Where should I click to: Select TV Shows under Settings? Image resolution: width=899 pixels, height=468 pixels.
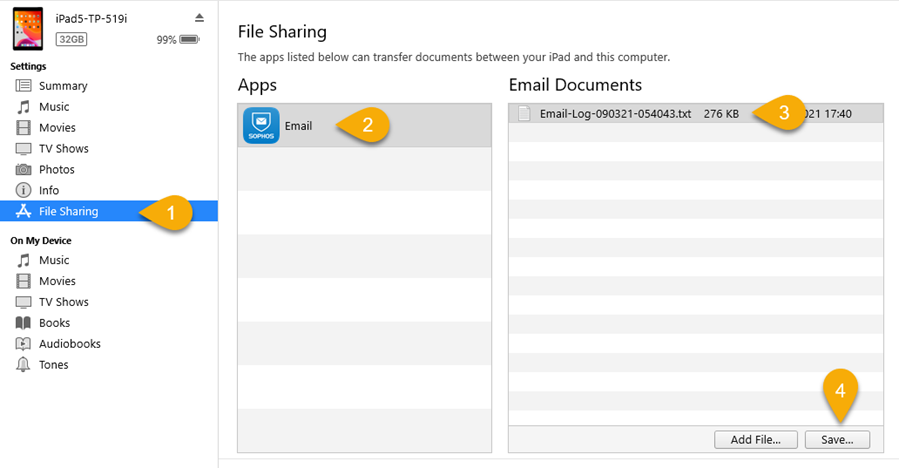(x=63, y=149)
